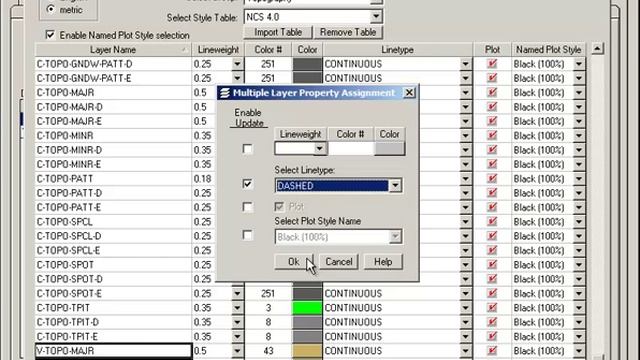The height and width of the screenshot is (360, 640).
Task: Open plot style dropdown for C-TOPO-SPOT-D
Action: click(x=579, y=279)
